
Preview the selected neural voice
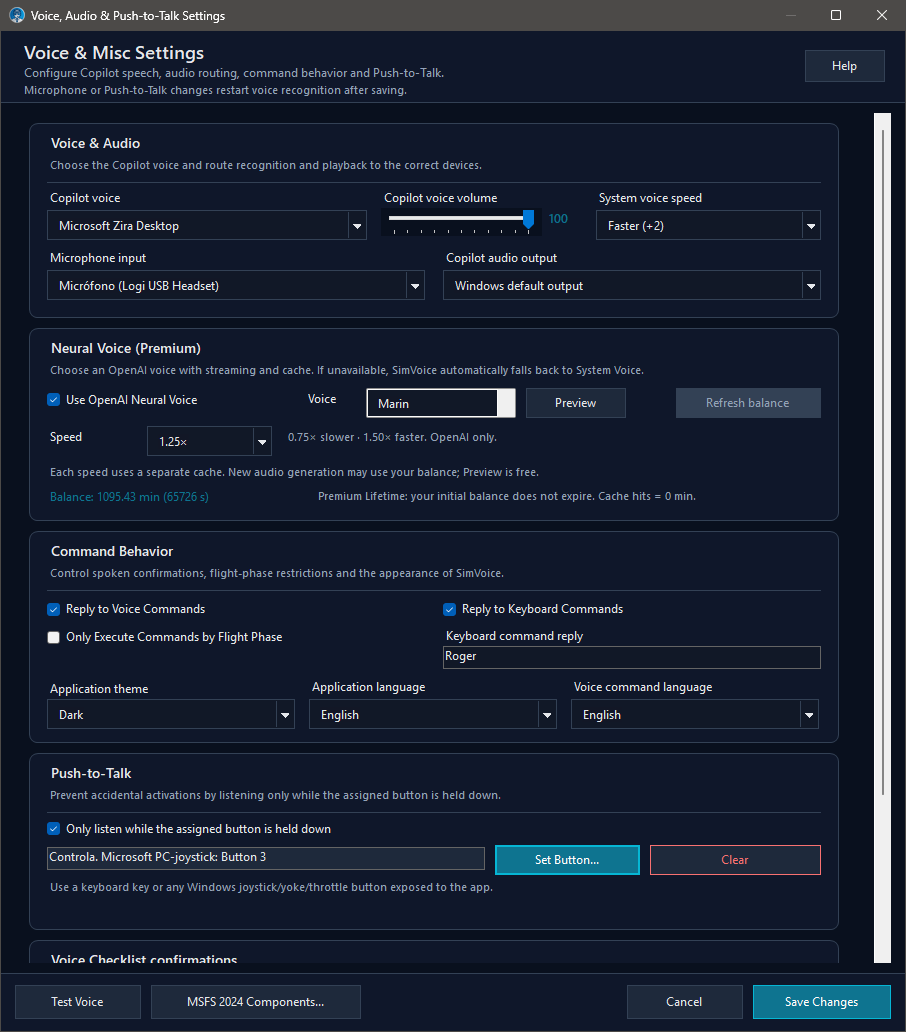(576, 403)
